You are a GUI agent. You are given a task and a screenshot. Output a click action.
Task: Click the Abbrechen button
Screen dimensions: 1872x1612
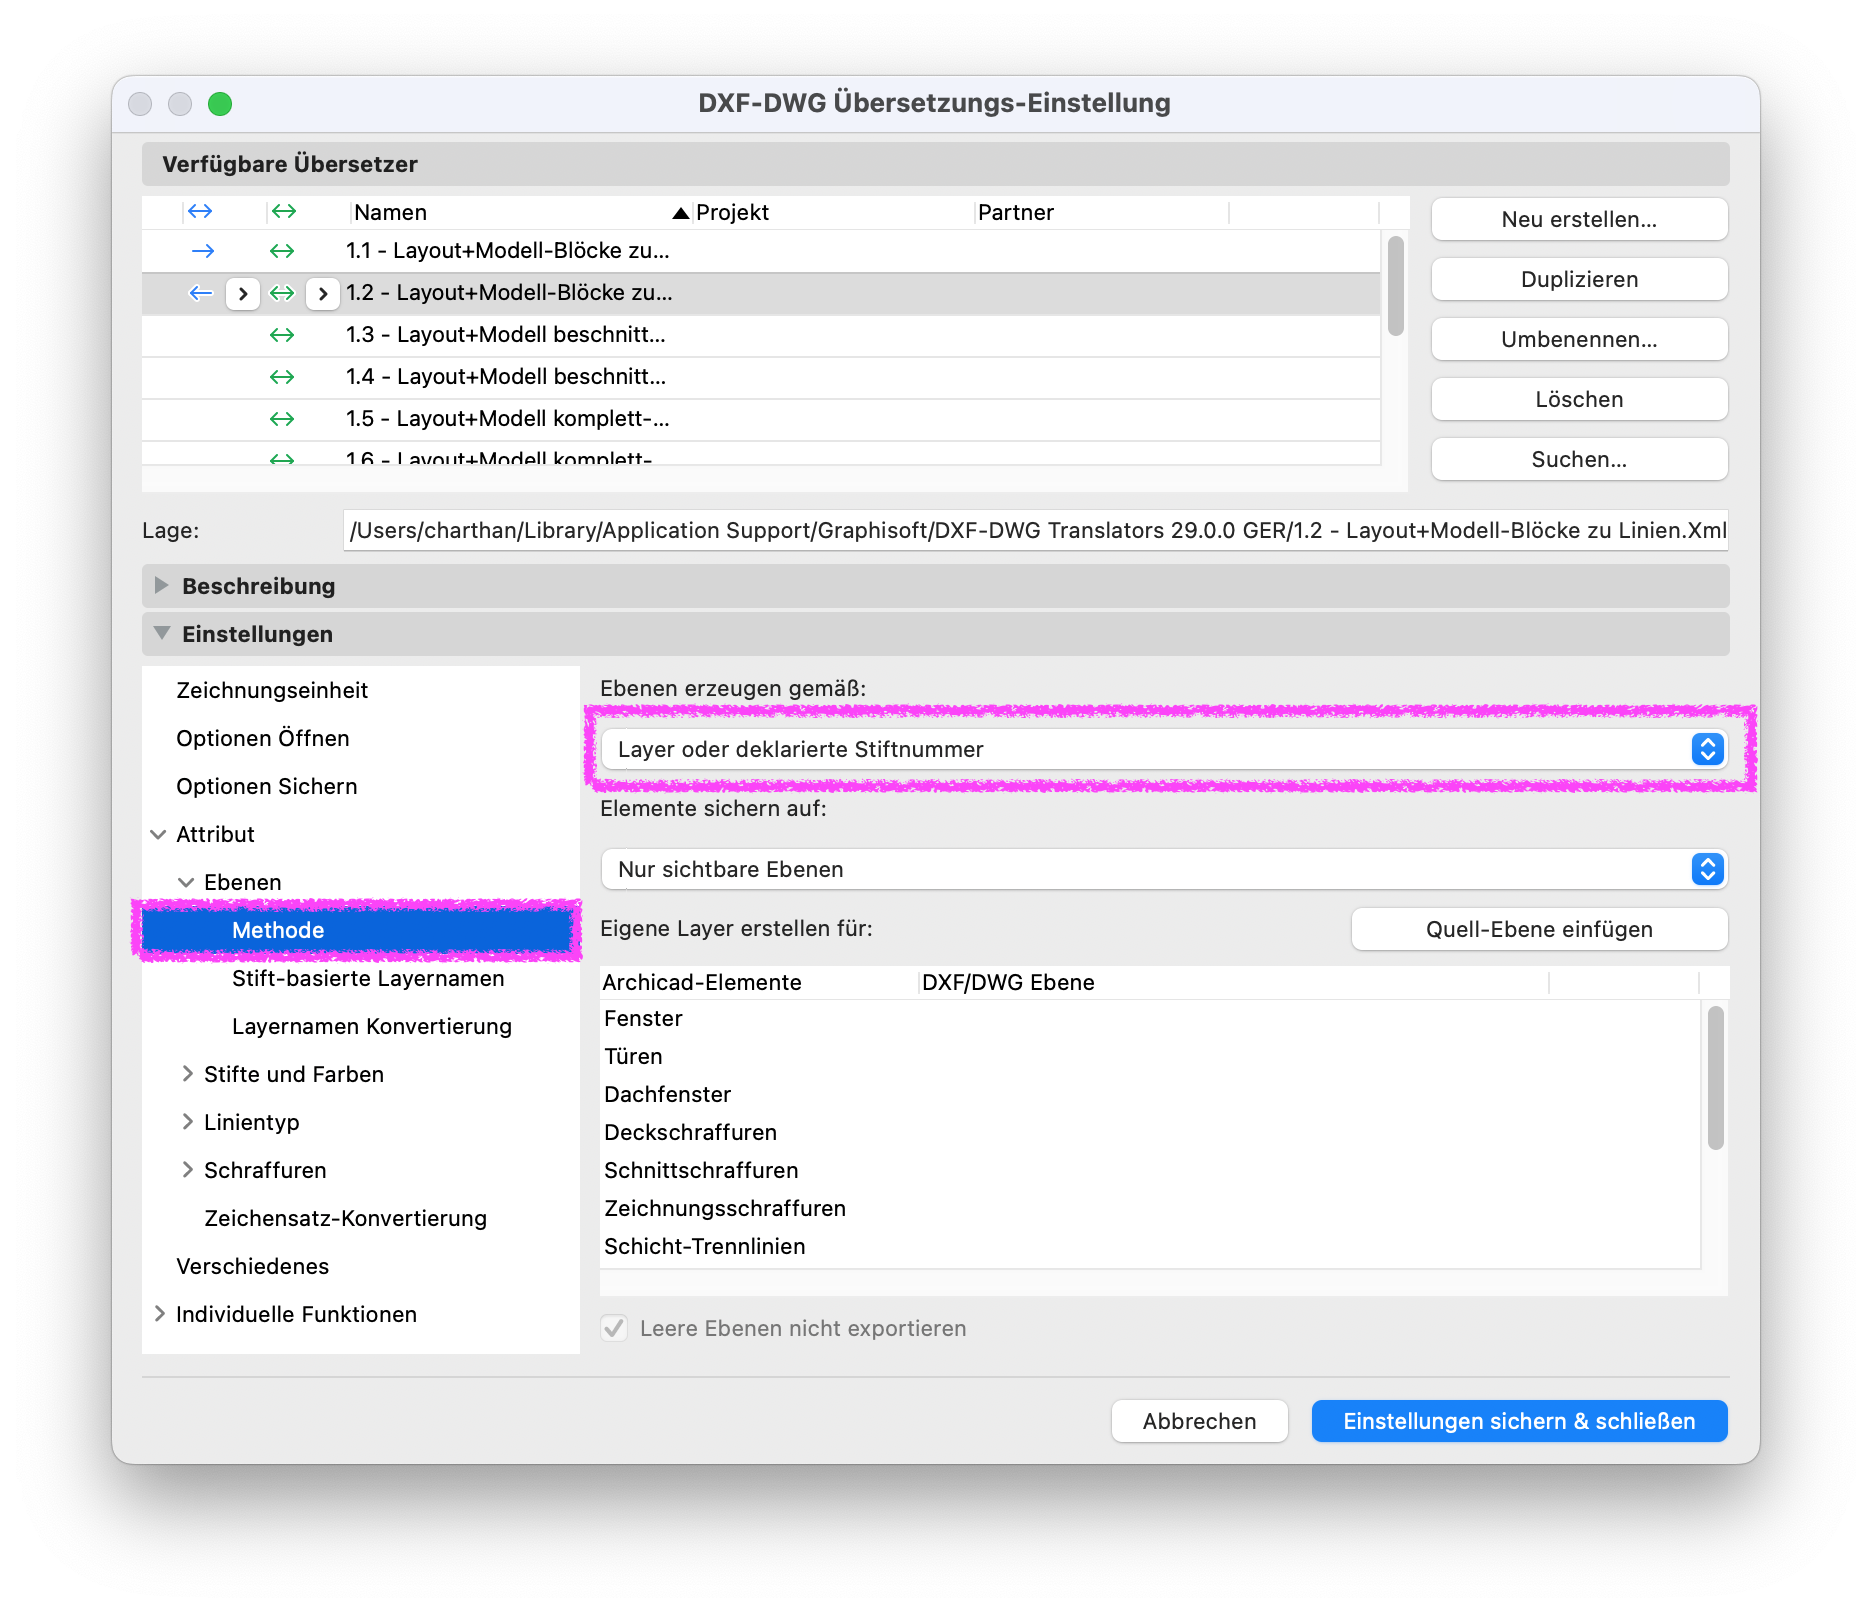pyautogui.click(x=1199, y=1421)
